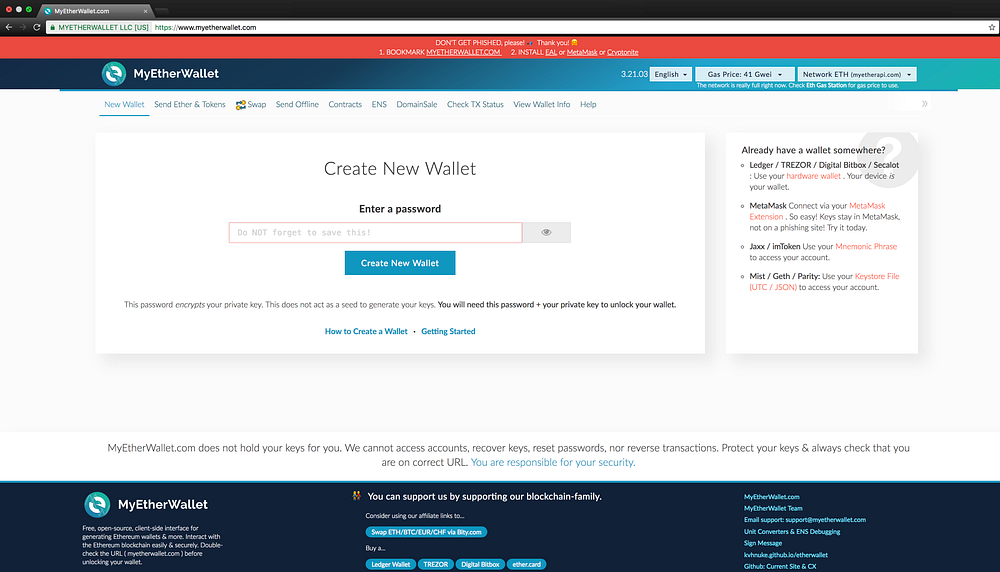Image resolution: width=1000 pixels, height=572 pixels.
Task: Click MYETHERWALLET.COM bookmark link in banner
Action: pyautogui.click(x=463, y=52)
